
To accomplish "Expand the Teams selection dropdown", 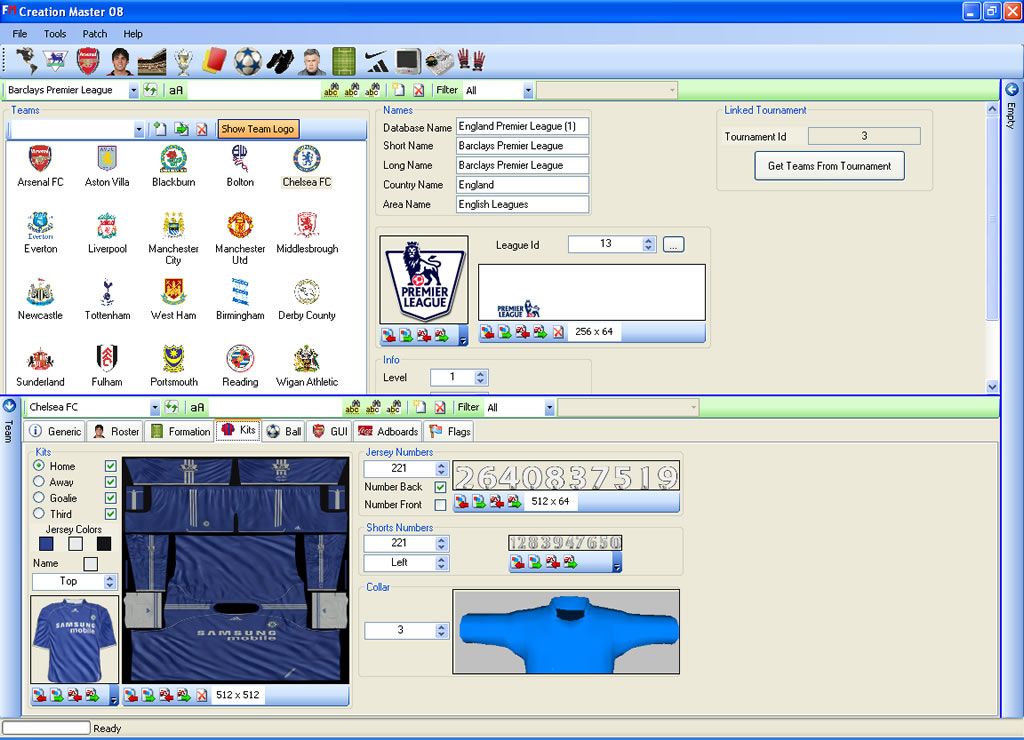I will point(138,130).
